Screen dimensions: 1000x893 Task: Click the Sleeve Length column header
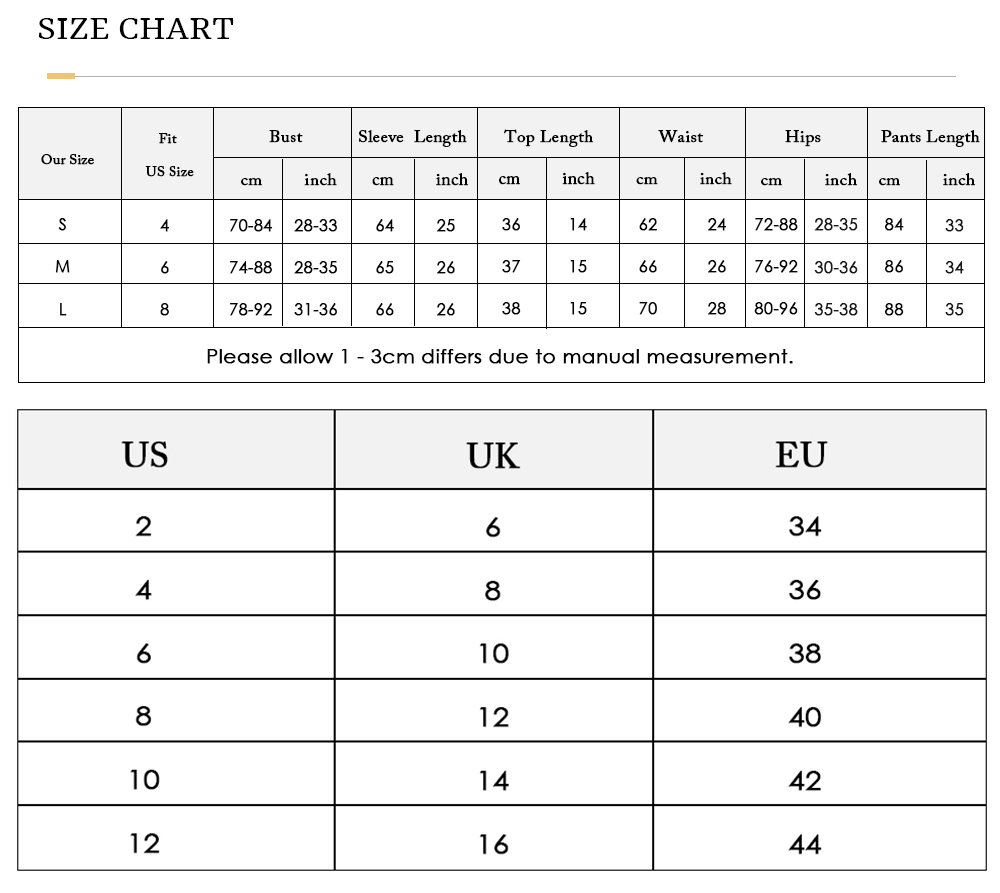click(x=412, y=137)
